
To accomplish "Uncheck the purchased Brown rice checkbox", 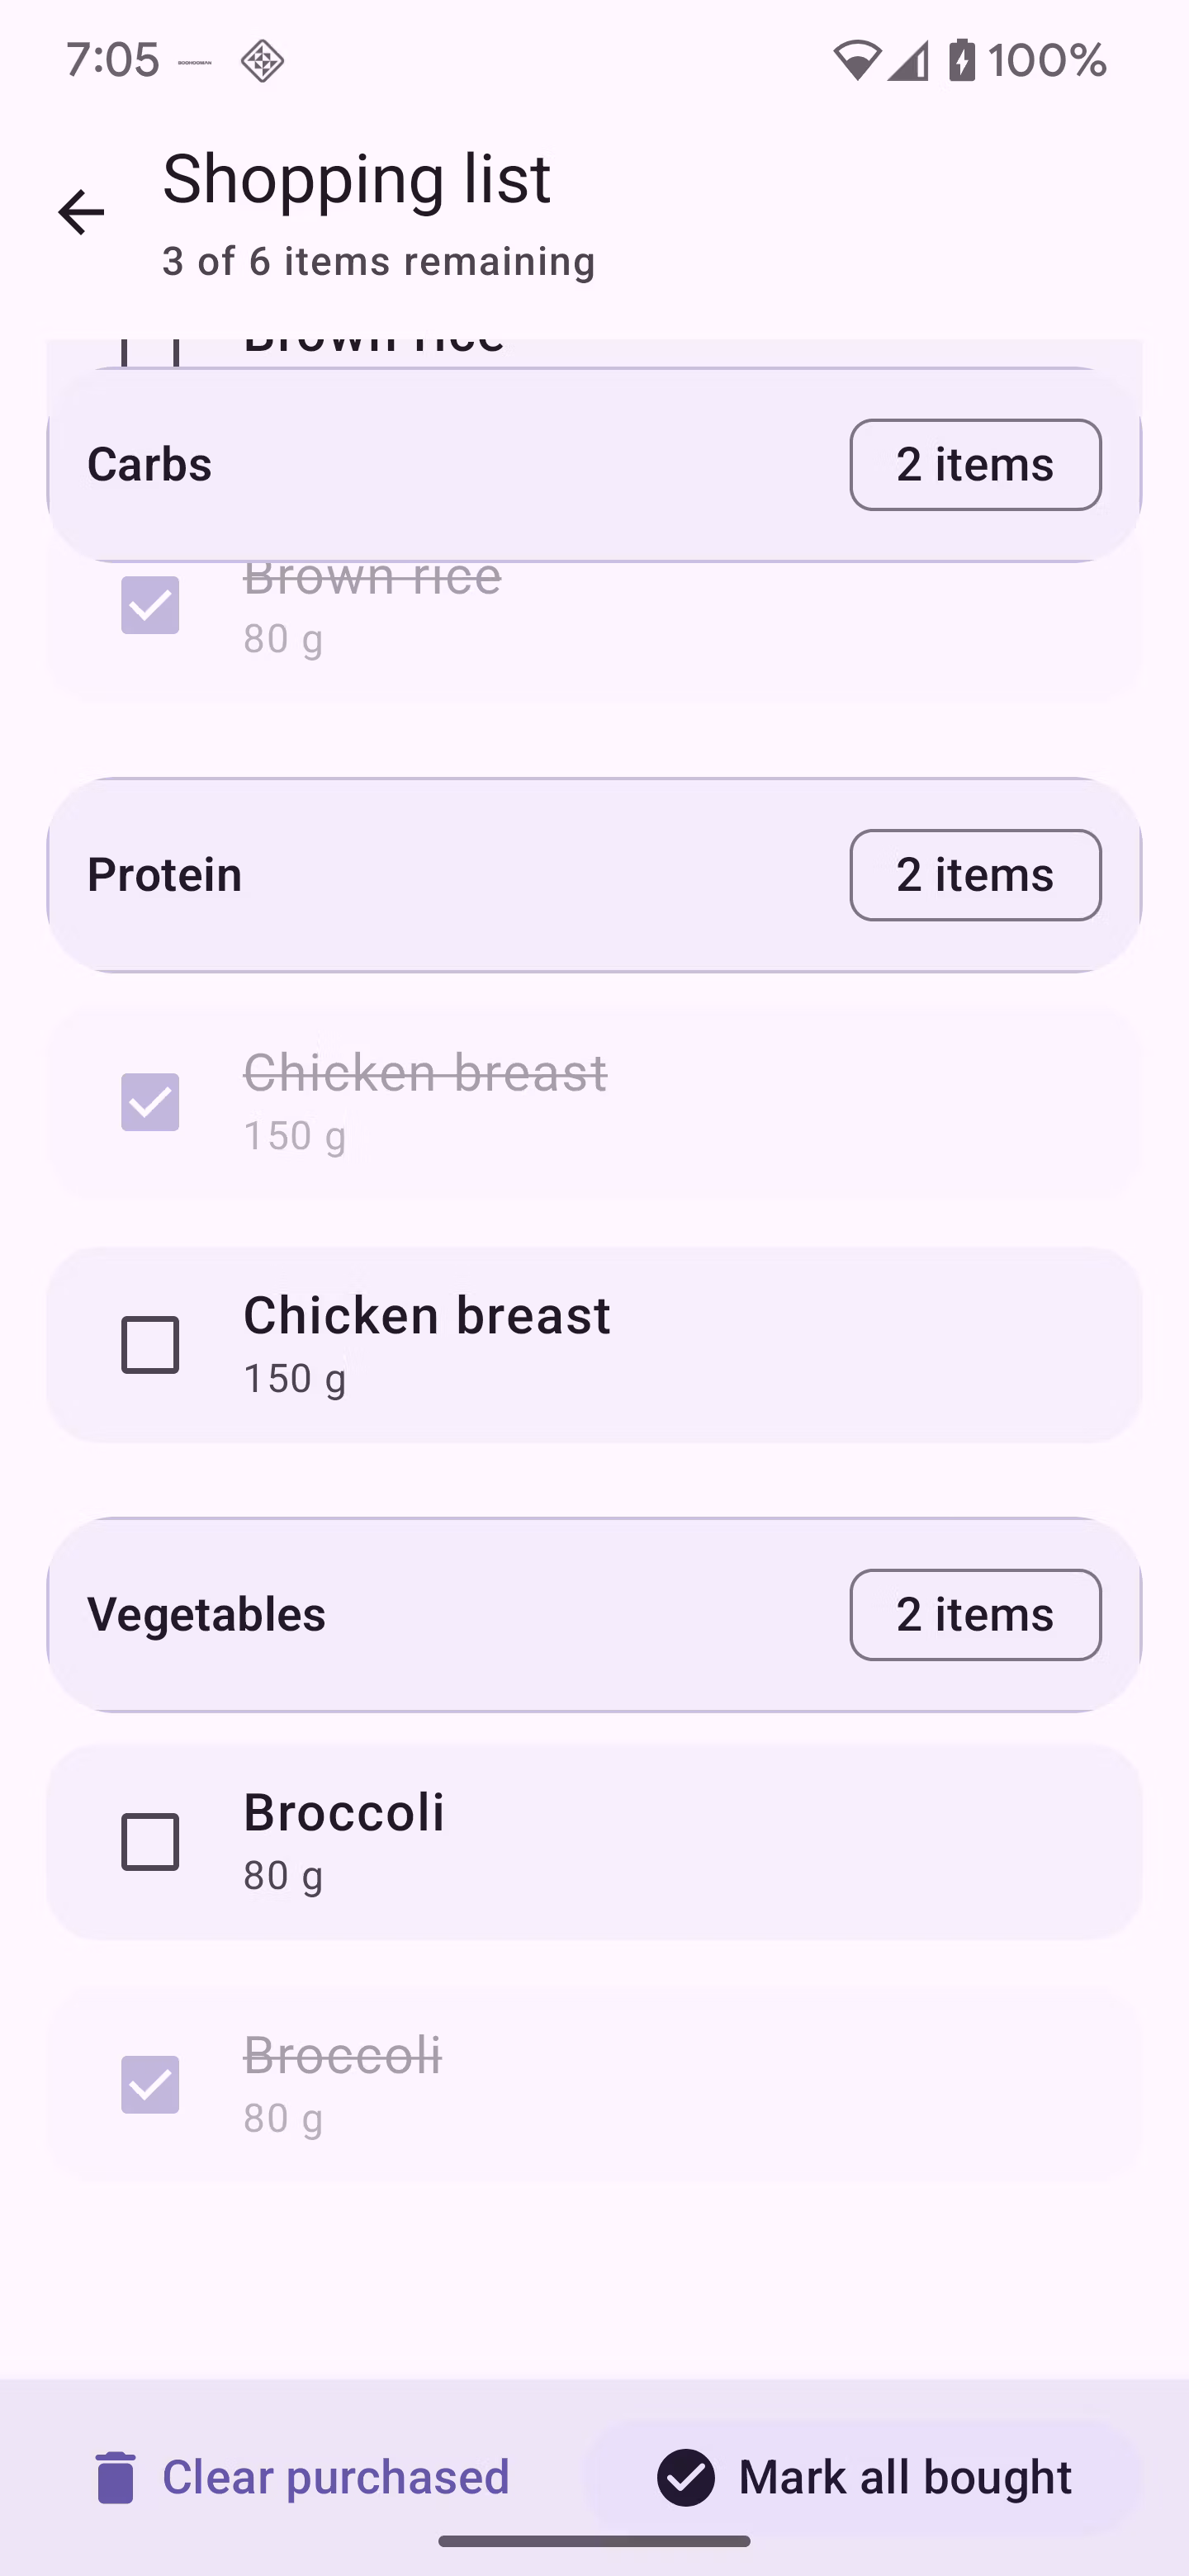I will [150, 605].
